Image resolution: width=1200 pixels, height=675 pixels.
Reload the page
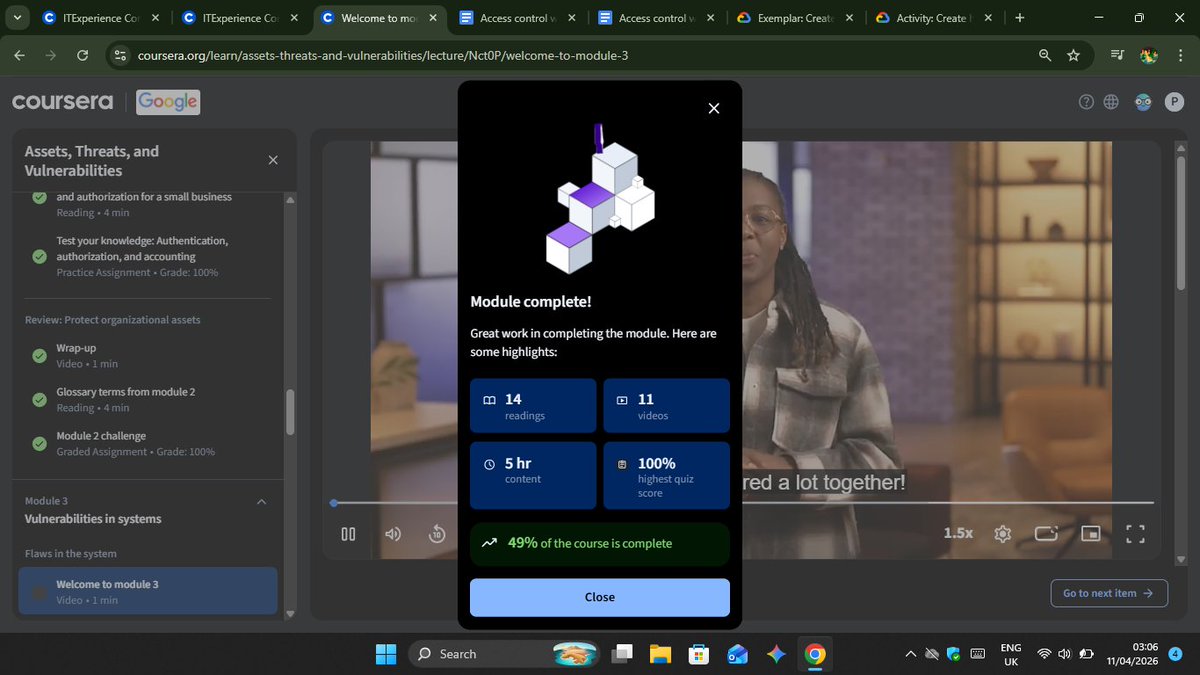[x=82, y=56]
